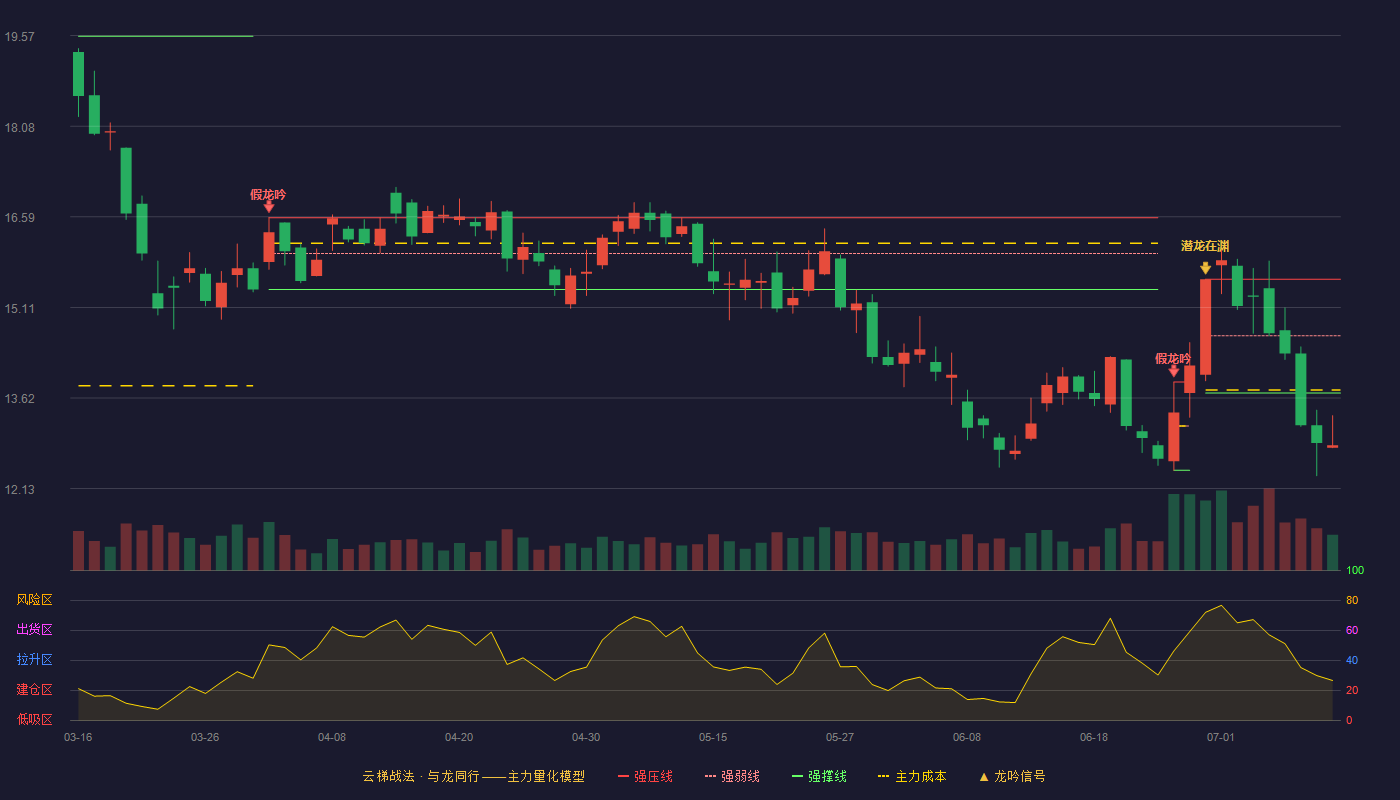Screen dimensions: 1400x800
Task: Click the 03-26 date axis label
Action: click(205, 737)
